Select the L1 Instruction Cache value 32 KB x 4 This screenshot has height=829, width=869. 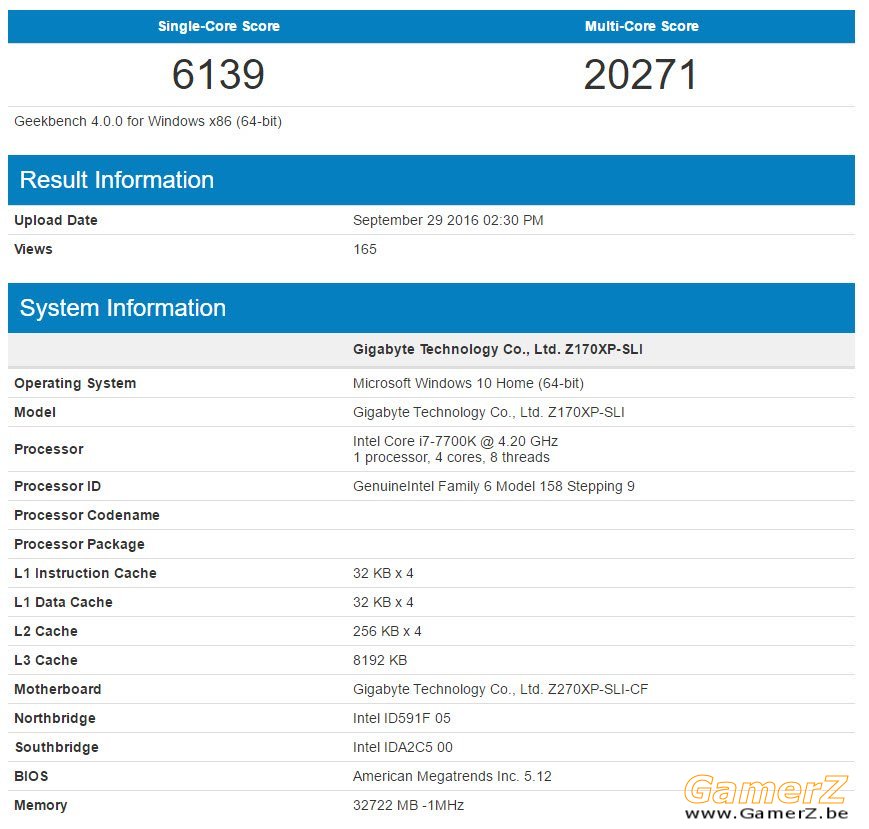[383, 573]
